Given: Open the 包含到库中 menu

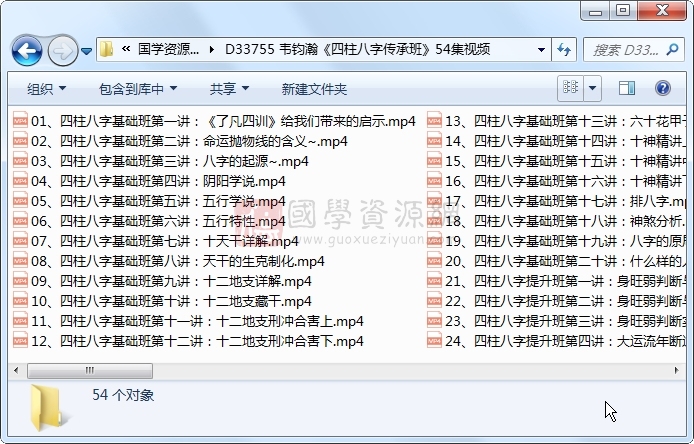Looking at the screenshot, I should [138, 89].
